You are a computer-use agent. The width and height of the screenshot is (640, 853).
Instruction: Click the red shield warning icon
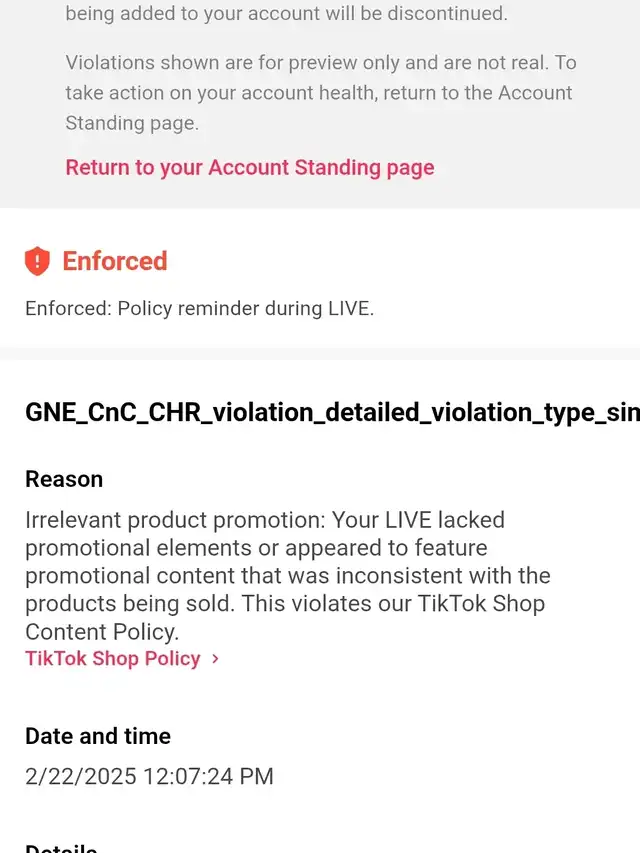click(x=37, y=262)
